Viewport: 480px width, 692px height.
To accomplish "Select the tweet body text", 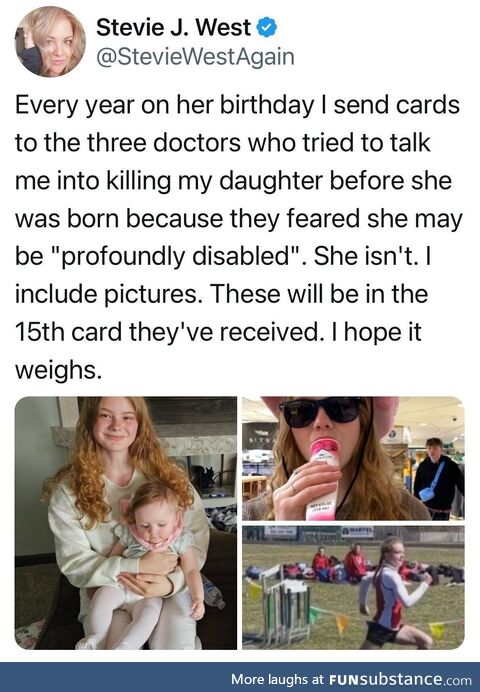I will (238, 237).
